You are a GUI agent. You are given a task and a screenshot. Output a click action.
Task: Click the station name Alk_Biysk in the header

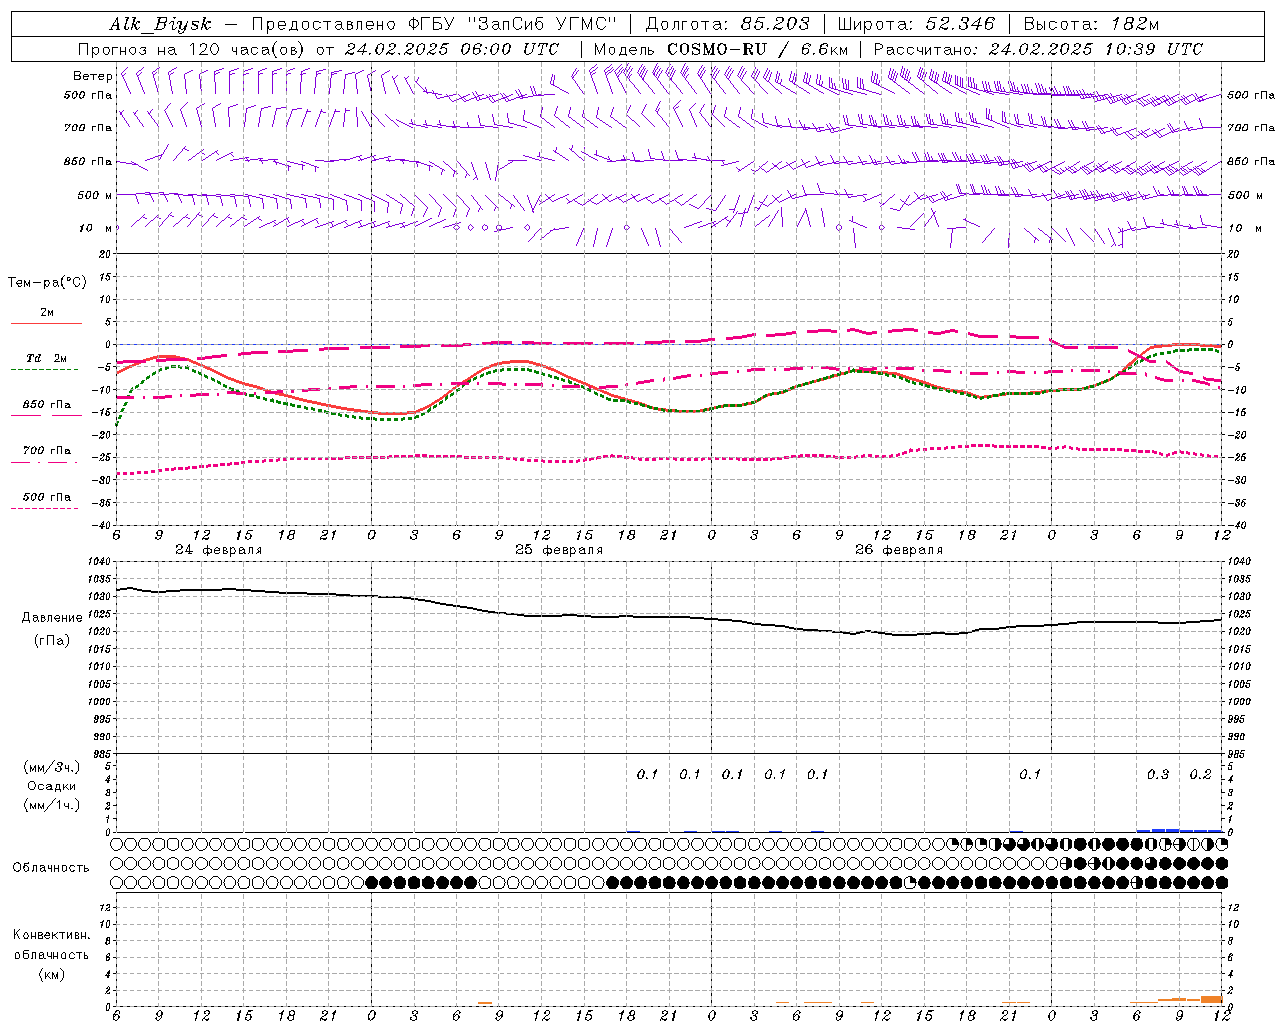pyautogui.click(x=160, y=24)
